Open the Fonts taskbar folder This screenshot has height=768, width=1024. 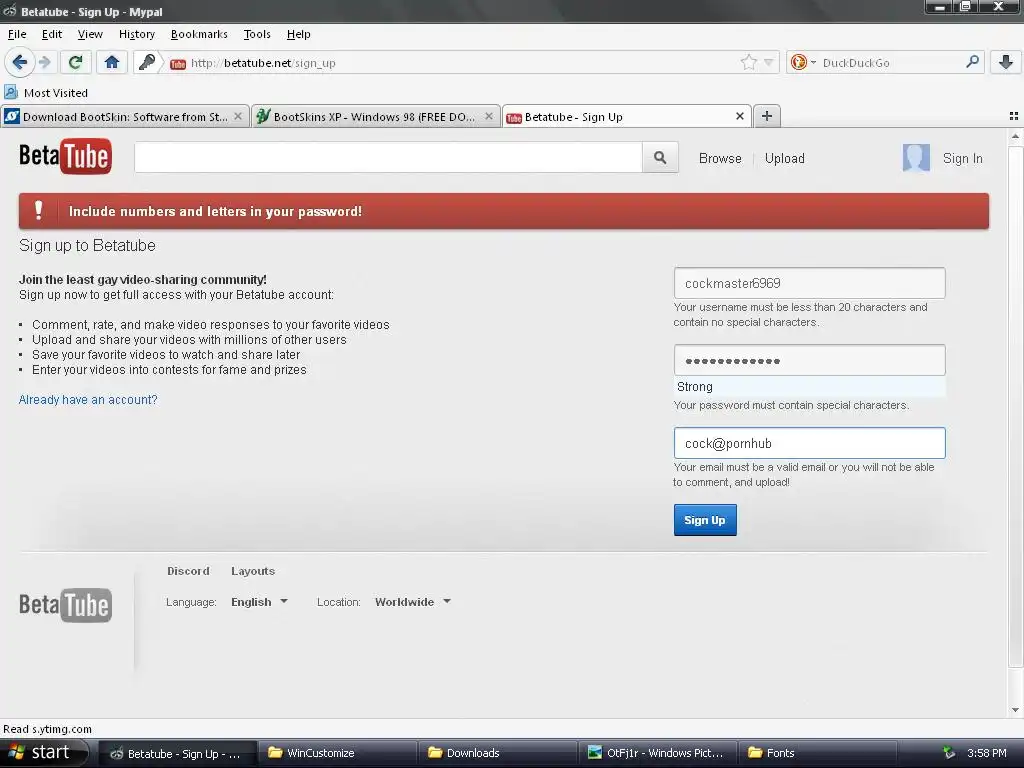coord(816,753)
